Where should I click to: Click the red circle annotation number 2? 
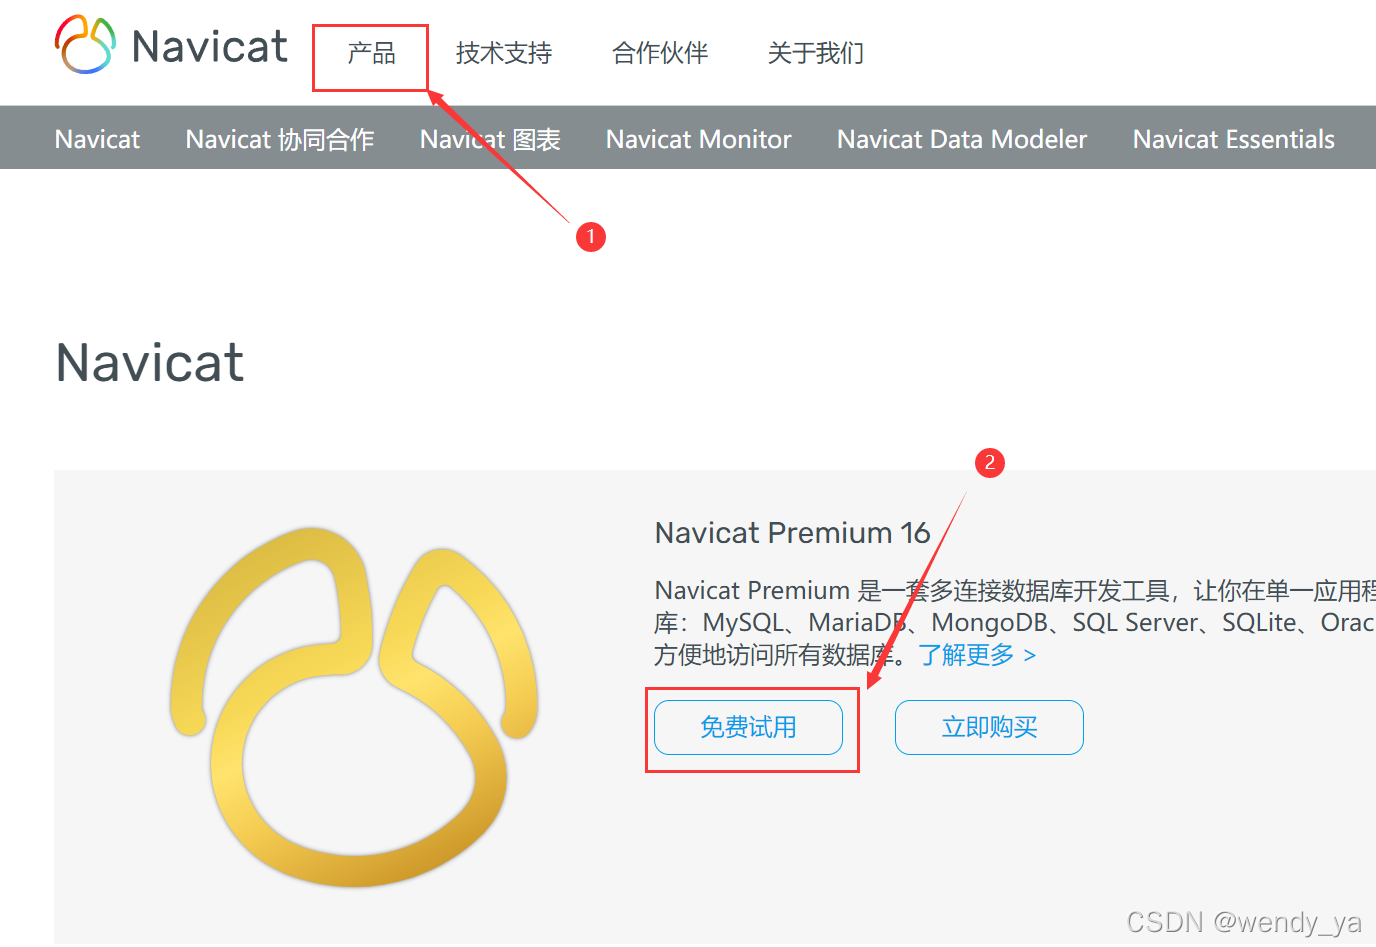(x=990, y=462)
